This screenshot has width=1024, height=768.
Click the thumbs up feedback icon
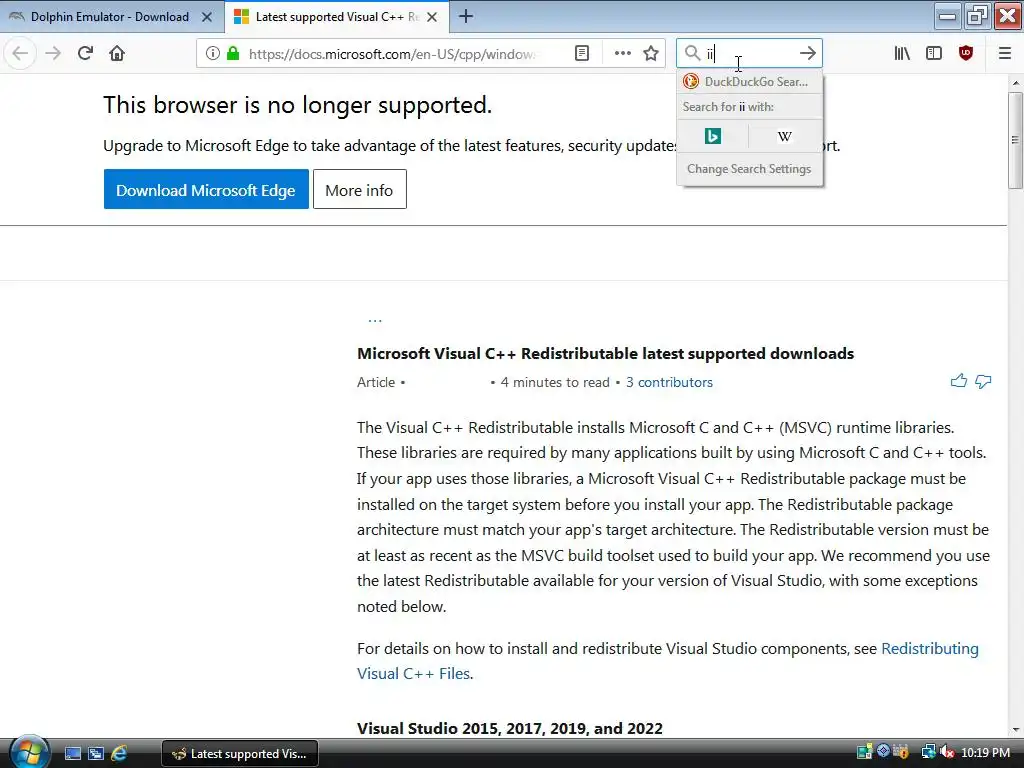pos(959,381)
